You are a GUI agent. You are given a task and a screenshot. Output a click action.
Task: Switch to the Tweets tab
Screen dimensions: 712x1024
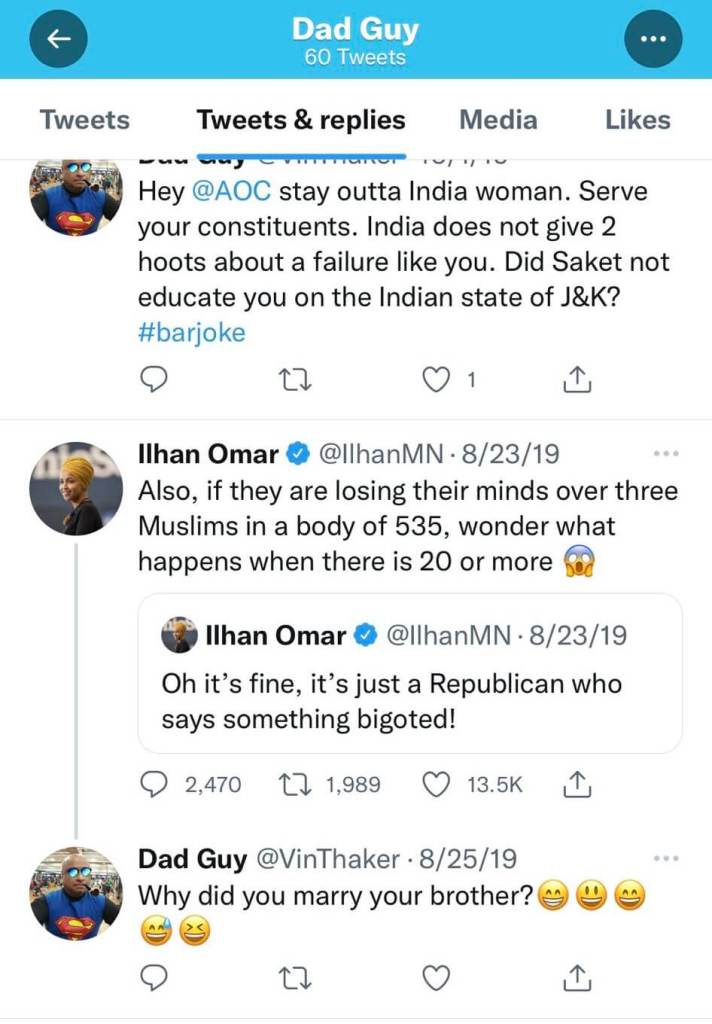(x=85, y=120)
